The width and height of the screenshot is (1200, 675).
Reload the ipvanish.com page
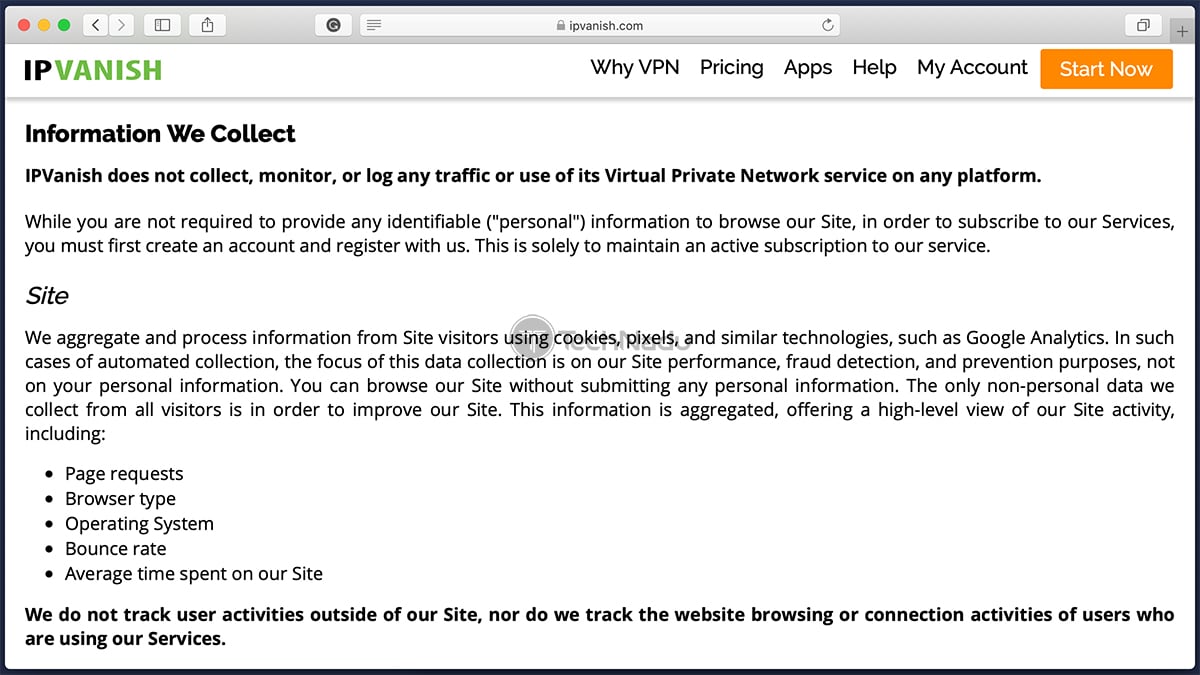828,26
